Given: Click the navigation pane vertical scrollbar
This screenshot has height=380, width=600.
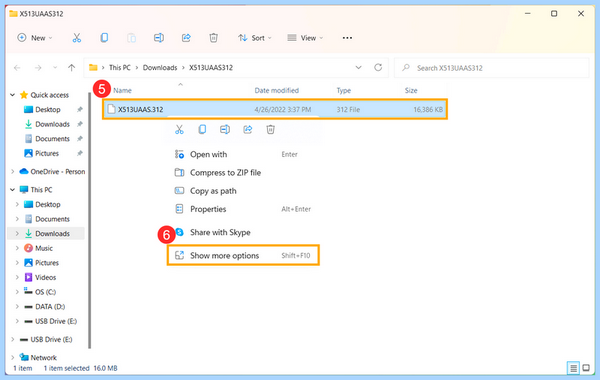Looking at the screenshot, I should point(90,220).
